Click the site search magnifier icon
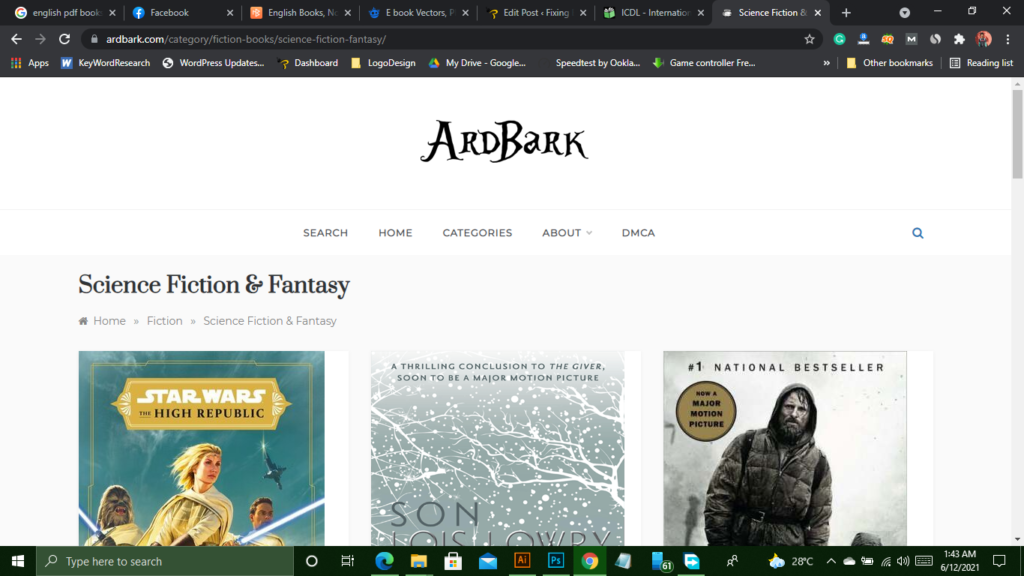This screenshot has height=576, width=1024. tap(918, 233)
